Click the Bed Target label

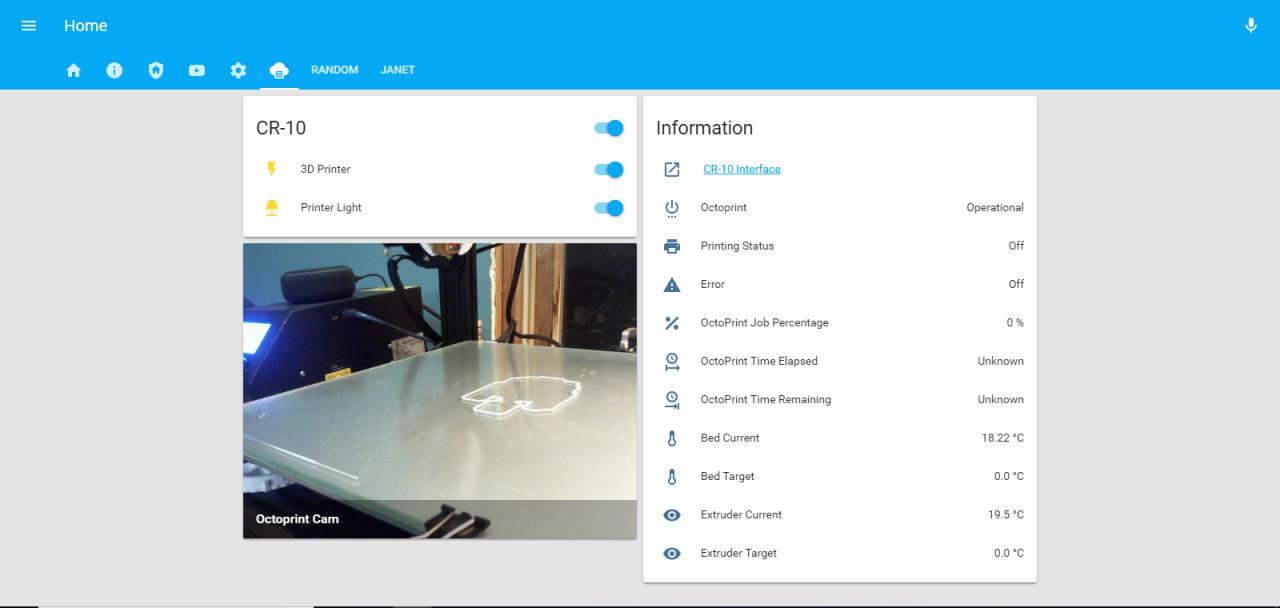pos(727,476)
